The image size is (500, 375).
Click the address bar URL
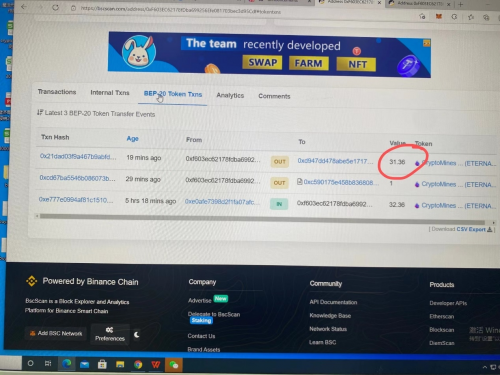180,10
